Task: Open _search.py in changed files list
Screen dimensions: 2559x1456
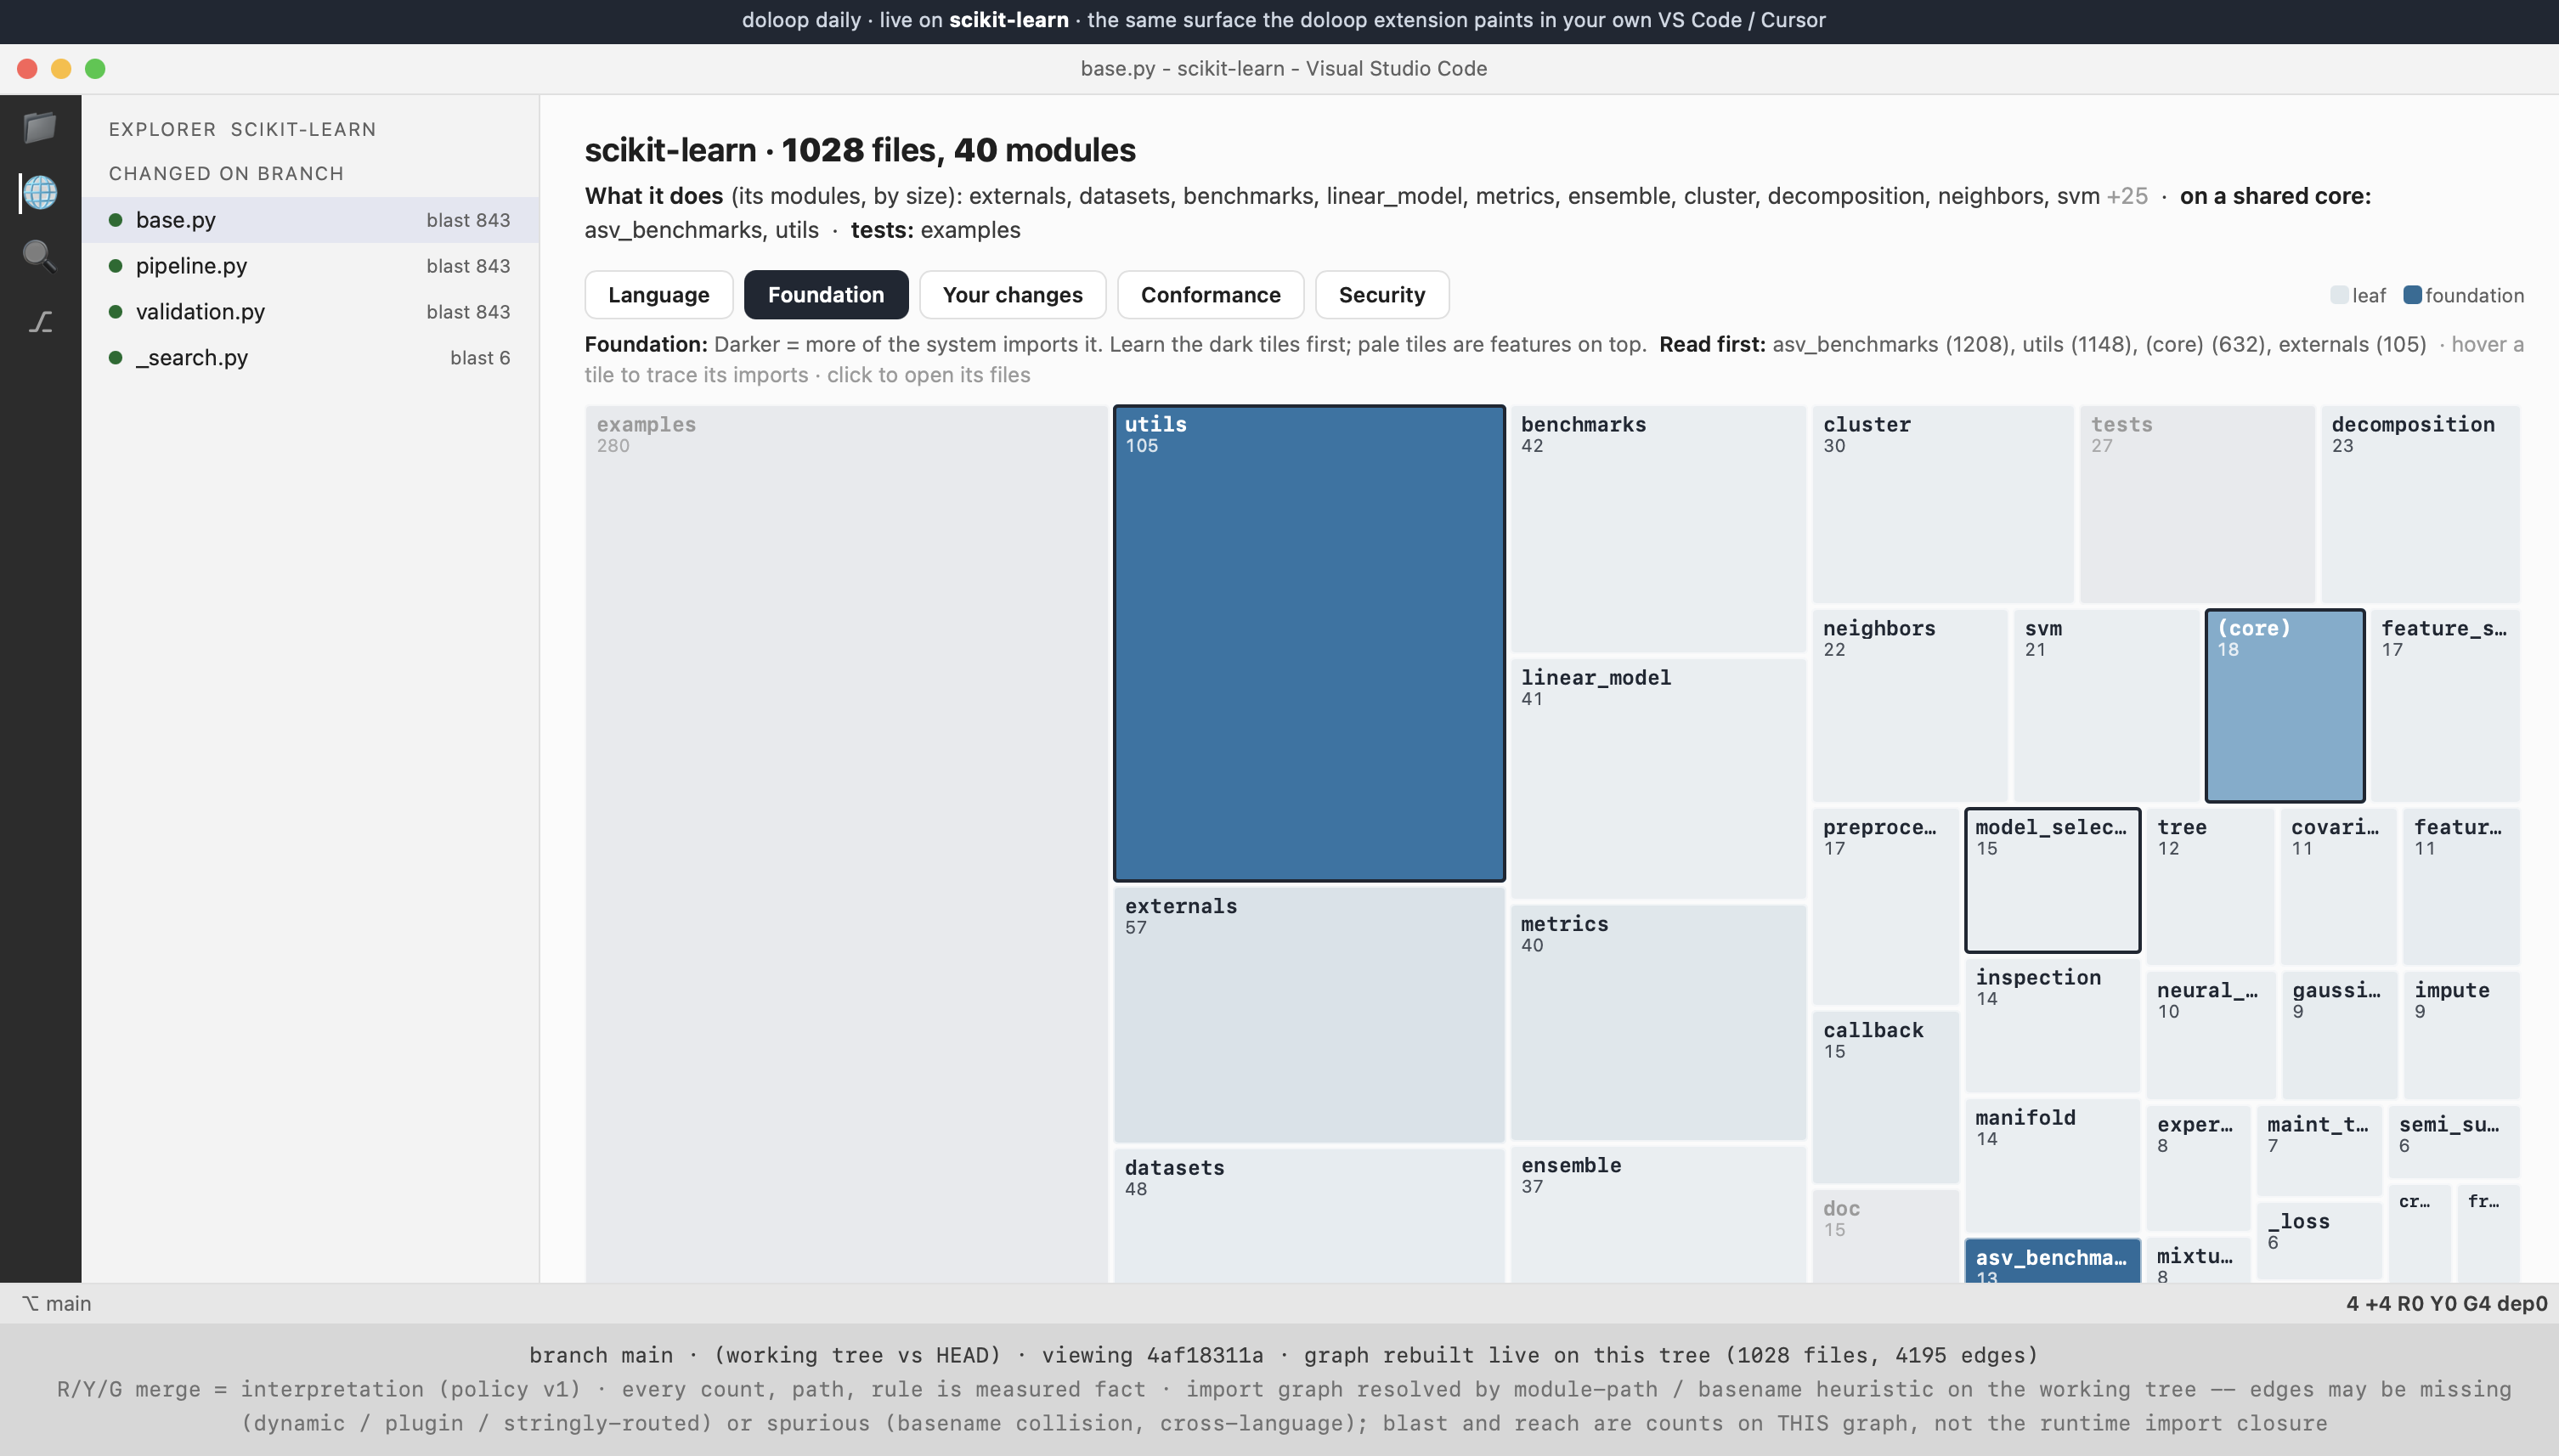Action: pos(310,358)
